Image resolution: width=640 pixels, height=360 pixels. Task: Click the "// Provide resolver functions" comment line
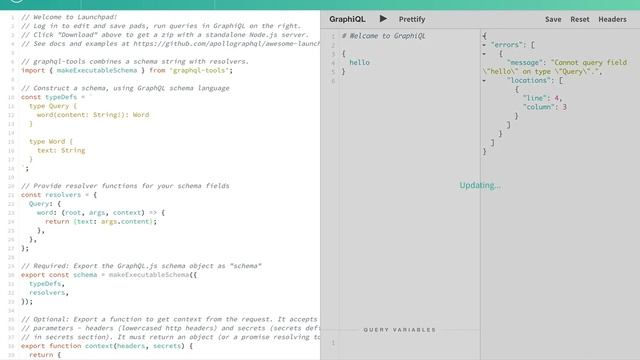click(x=125, y=186)
